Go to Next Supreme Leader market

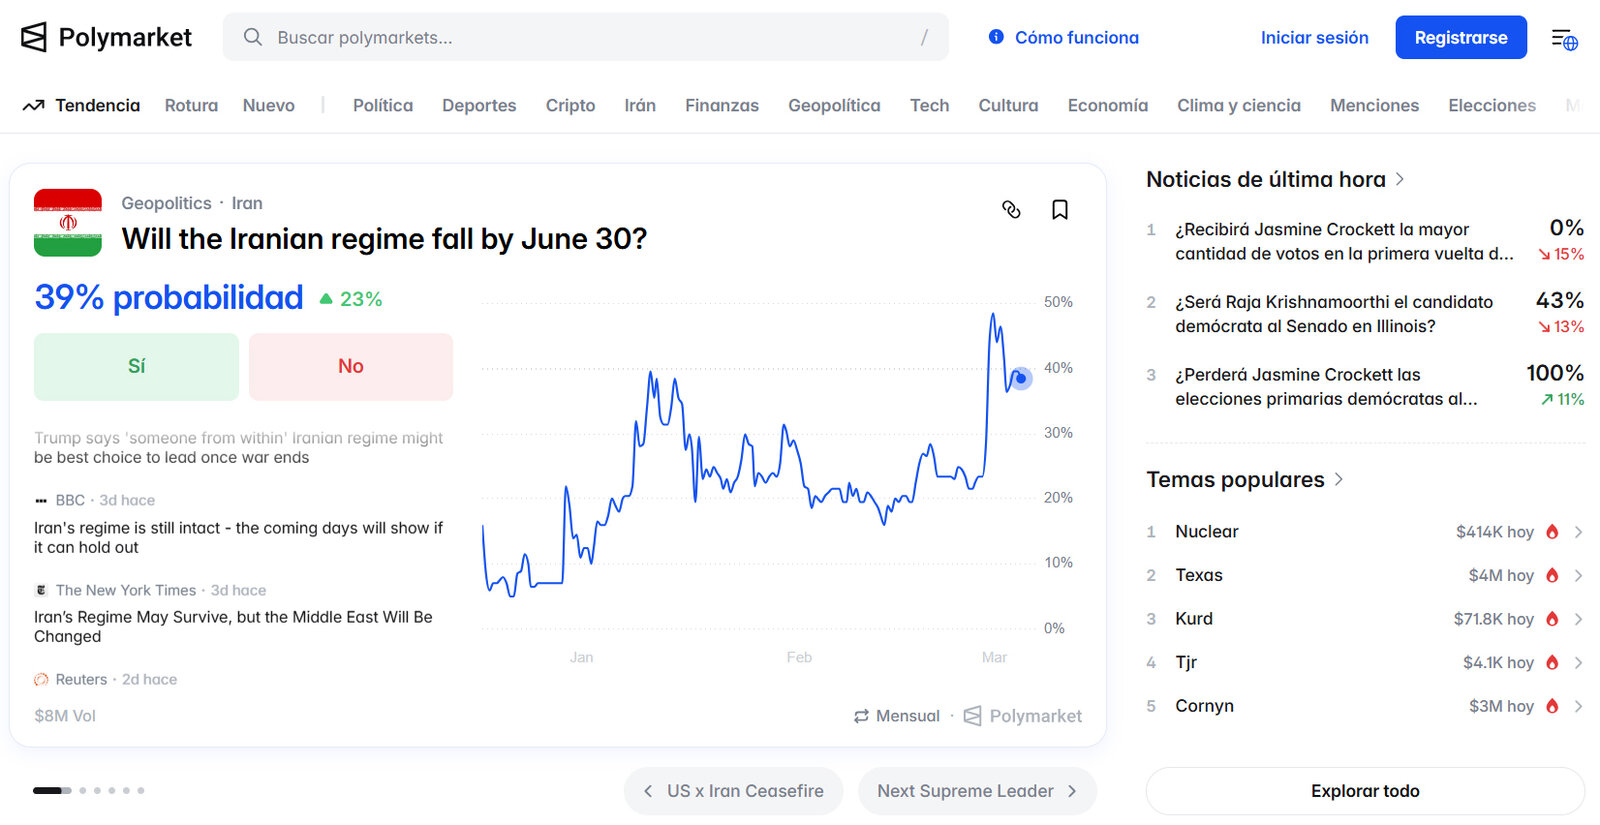click(x=976, y=791)
